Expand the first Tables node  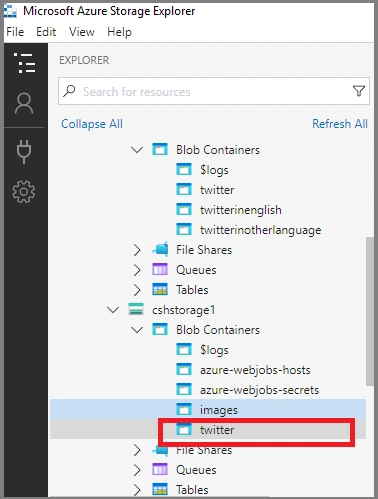click(137, 290)
